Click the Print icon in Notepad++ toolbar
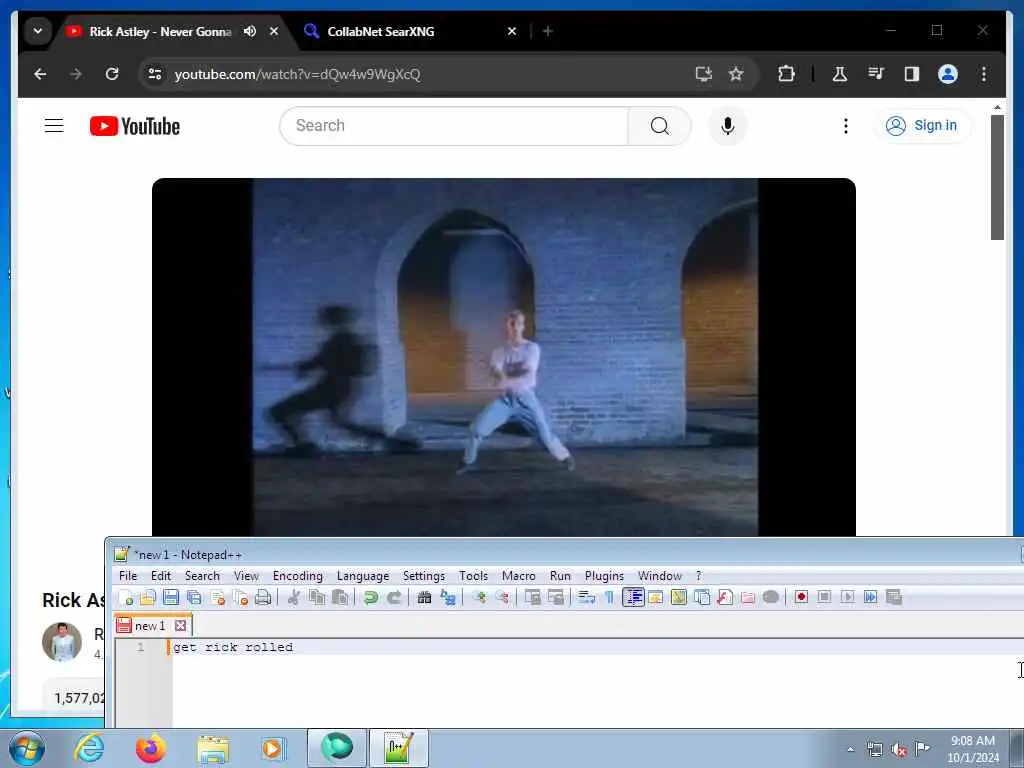Viewport: 1024px width, 768px height. [263, 597]
